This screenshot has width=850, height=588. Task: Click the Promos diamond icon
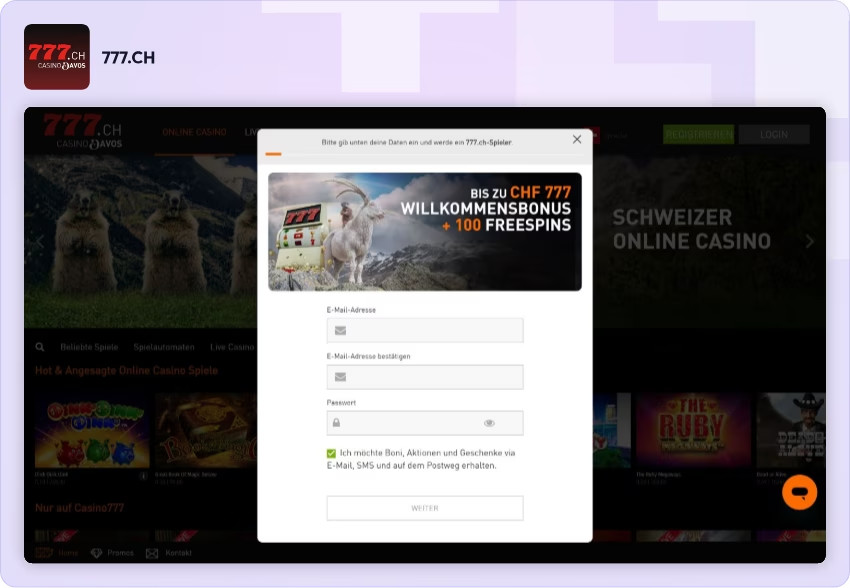click(96, 553)
